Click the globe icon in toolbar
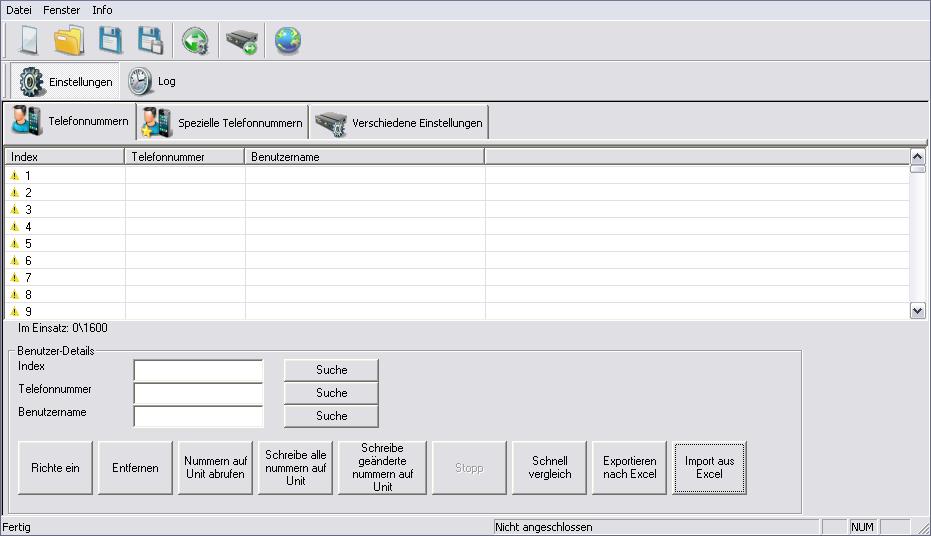The height and width of the screenshot is (536, 931). tap(288, 41)
